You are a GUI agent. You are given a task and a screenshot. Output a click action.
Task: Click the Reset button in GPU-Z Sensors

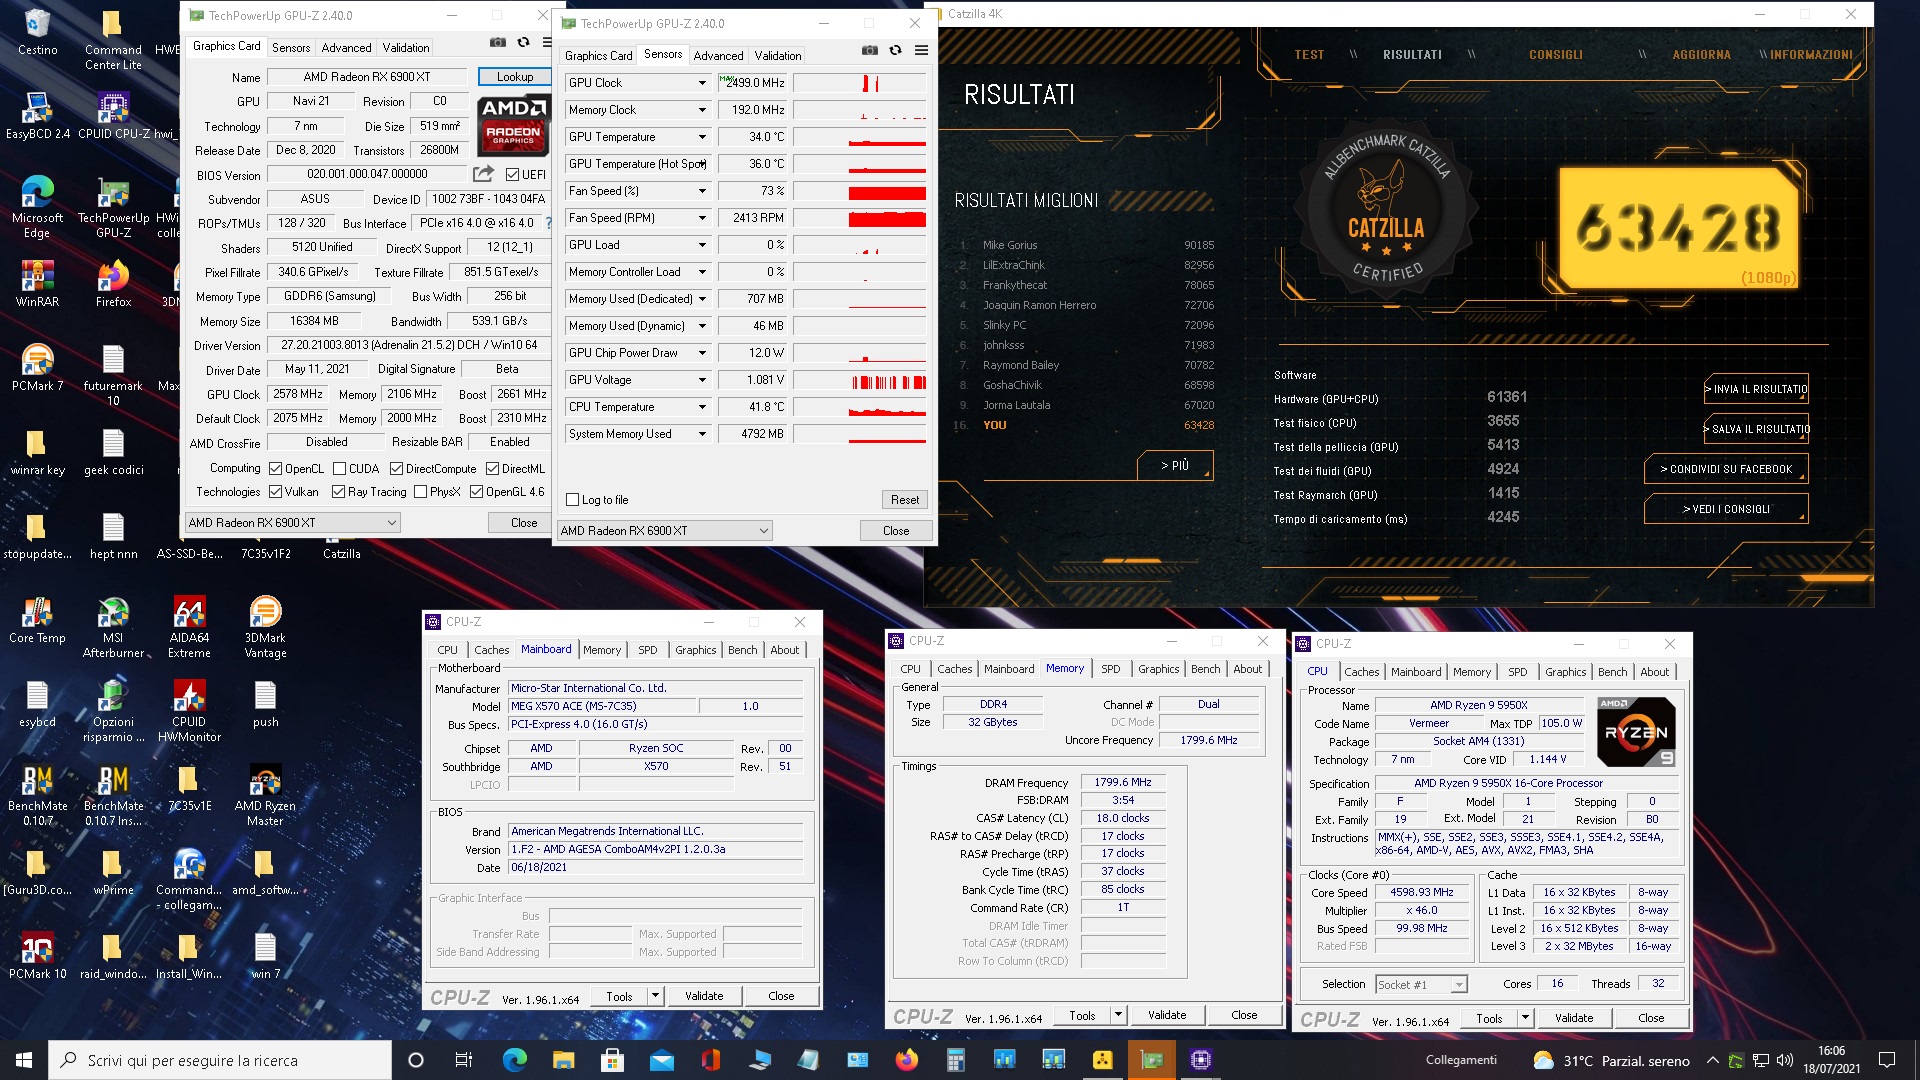(904, 500)
